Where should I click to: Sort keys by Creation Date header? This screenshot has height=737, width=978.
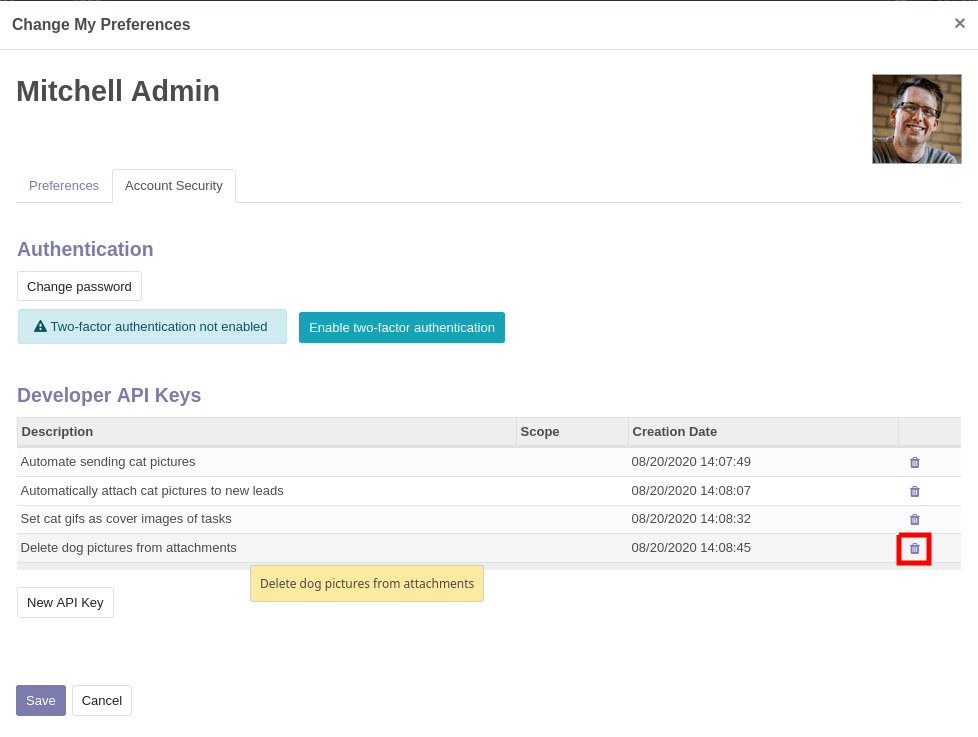click(x=674, y=432)
